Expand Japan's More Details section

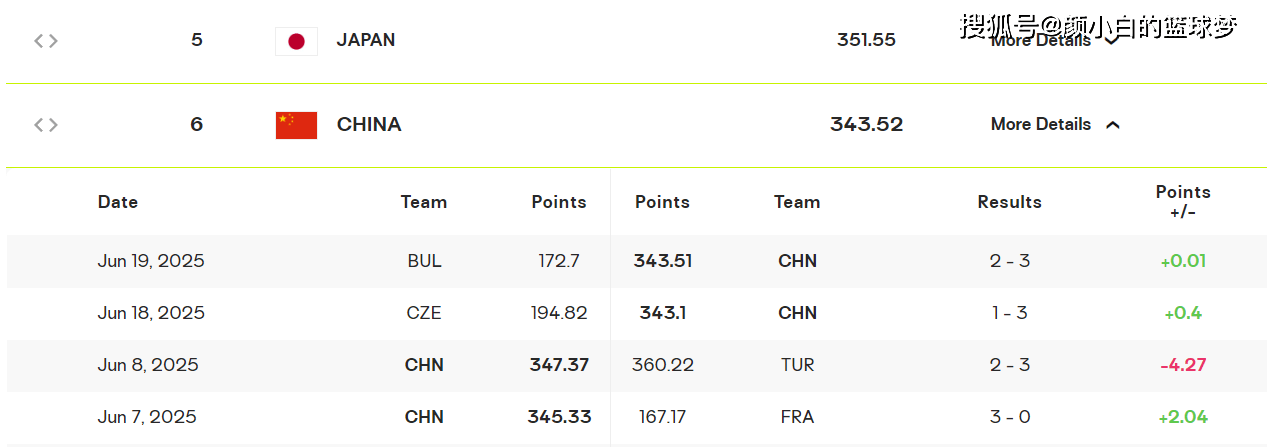(x=1040, y=41)
